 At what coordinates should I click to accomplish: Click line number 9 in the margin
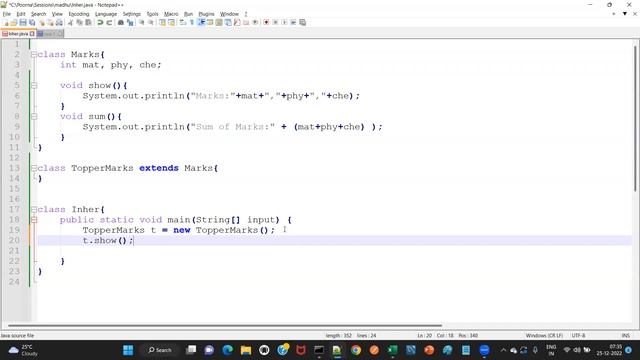click(x=17, y=127)
